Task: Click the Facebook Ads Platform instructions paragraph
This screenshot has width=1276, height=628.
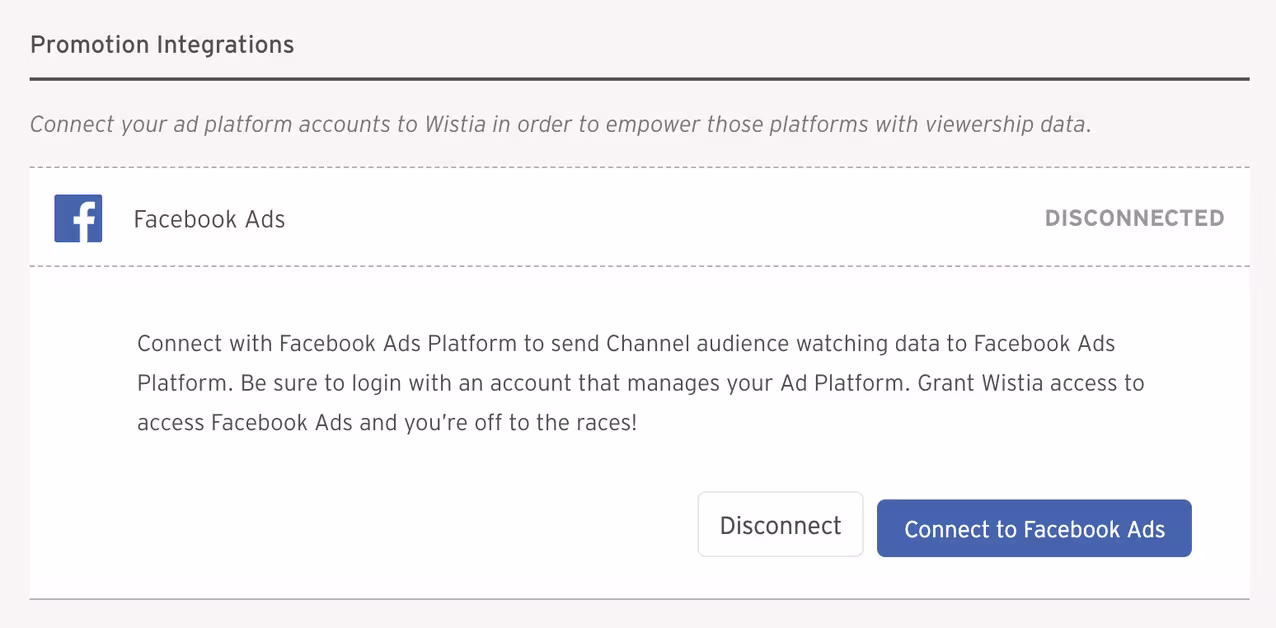Action: tap(640, 383)
